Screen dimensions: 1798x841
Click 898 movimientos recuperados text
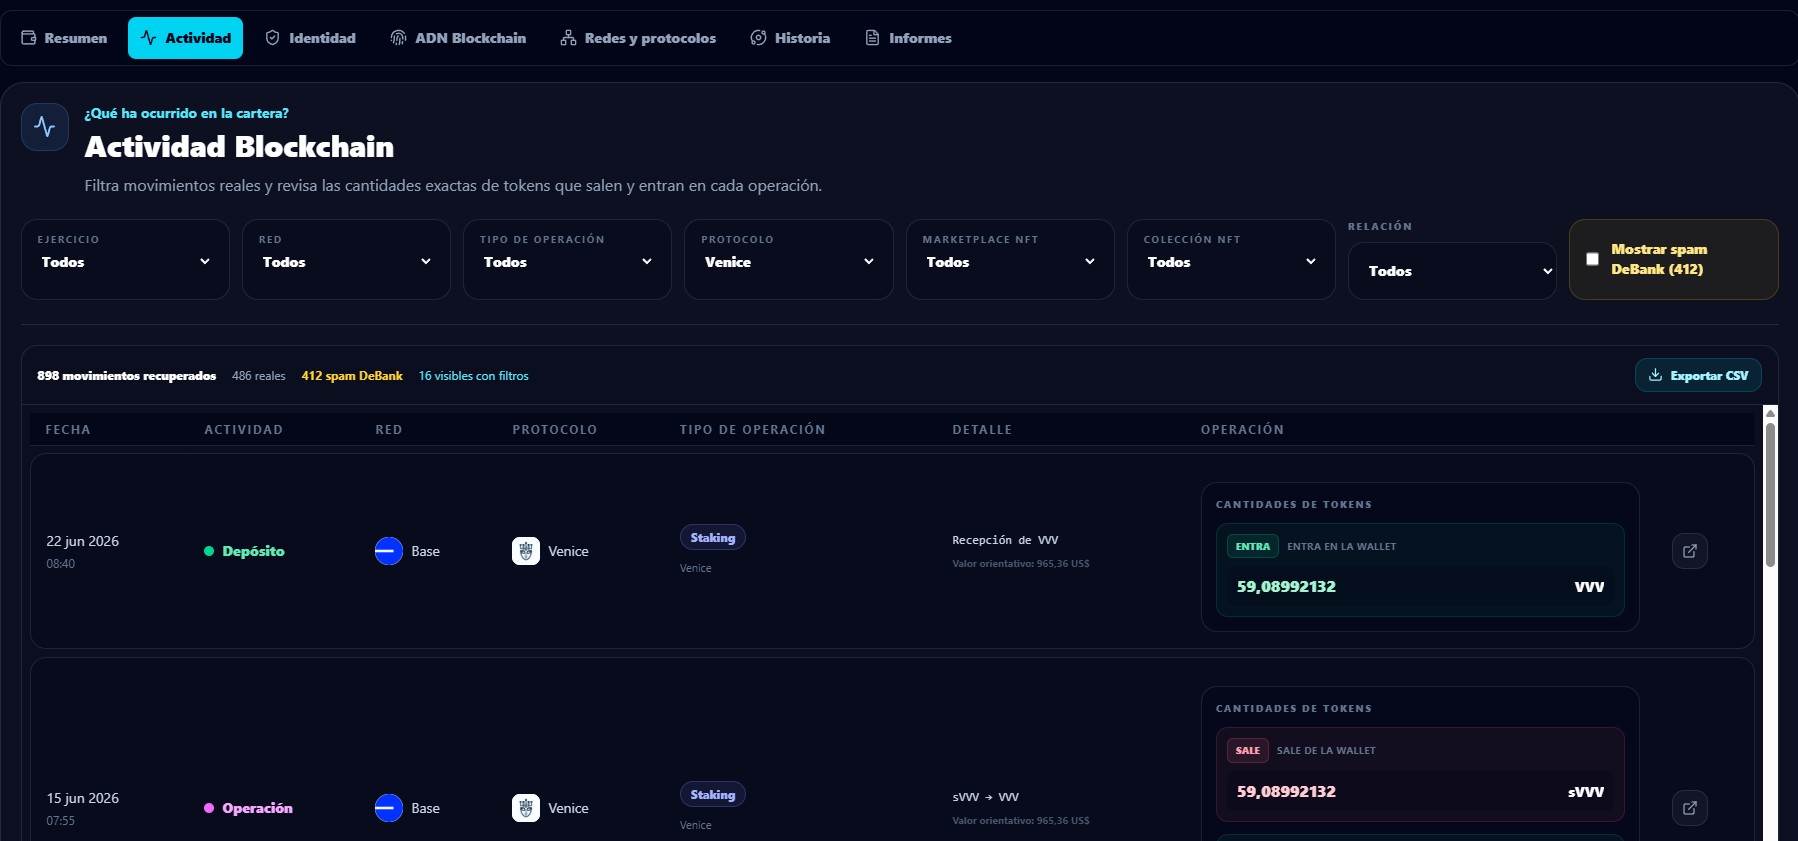coord(127,376)
